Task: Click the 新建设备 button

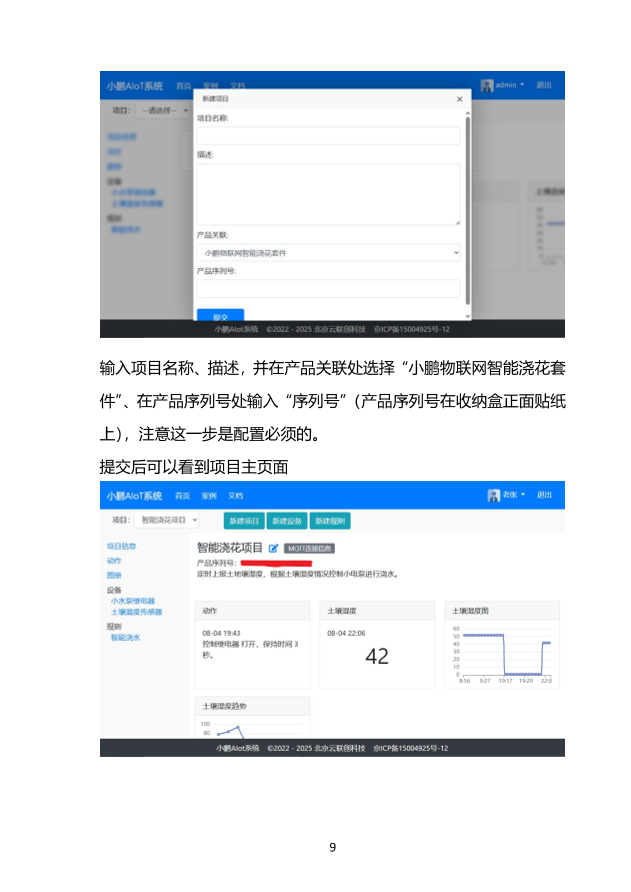Action: click(286, 521)
